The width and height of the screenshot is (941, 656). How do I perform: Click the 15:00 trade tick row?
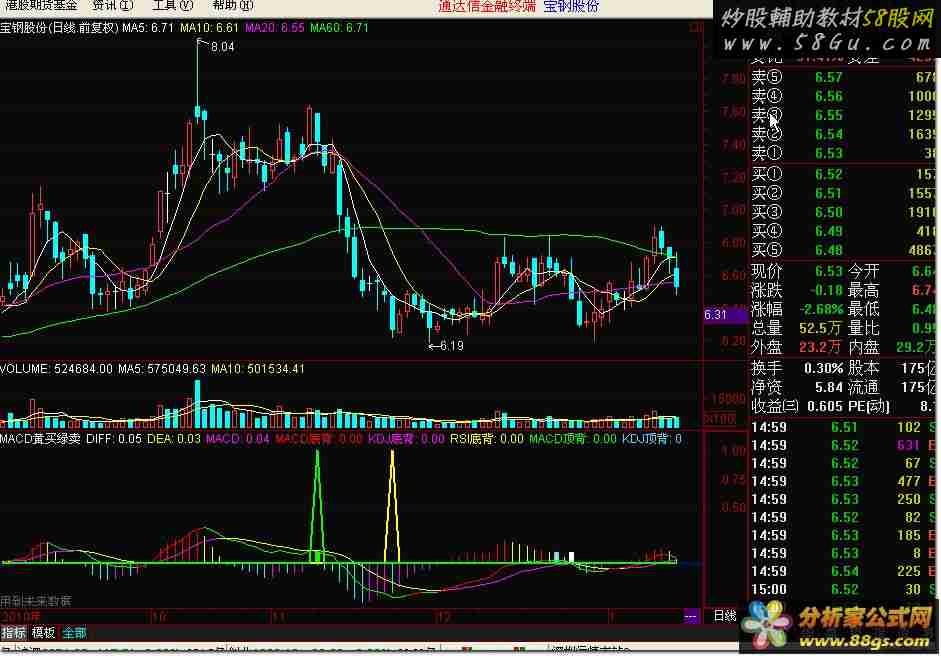[x=843, y=589]
